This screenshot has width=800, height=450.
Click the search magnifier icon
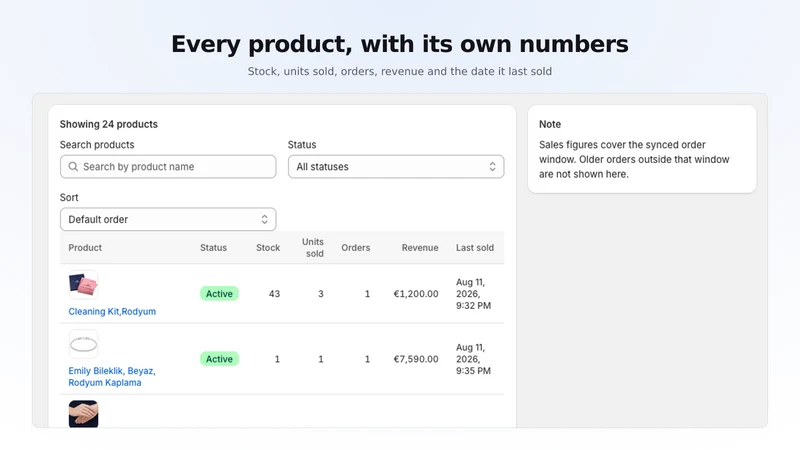[x=73, y=167]
